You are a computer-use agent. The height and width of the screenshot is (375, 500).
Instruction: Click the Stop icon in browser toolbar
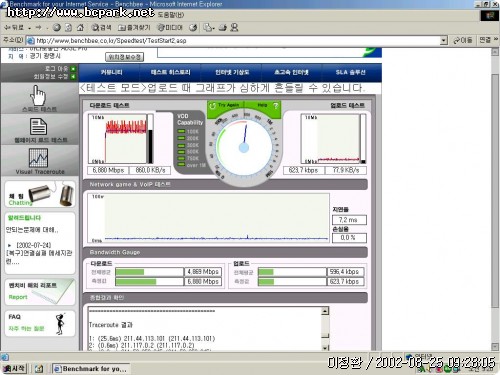57,28
